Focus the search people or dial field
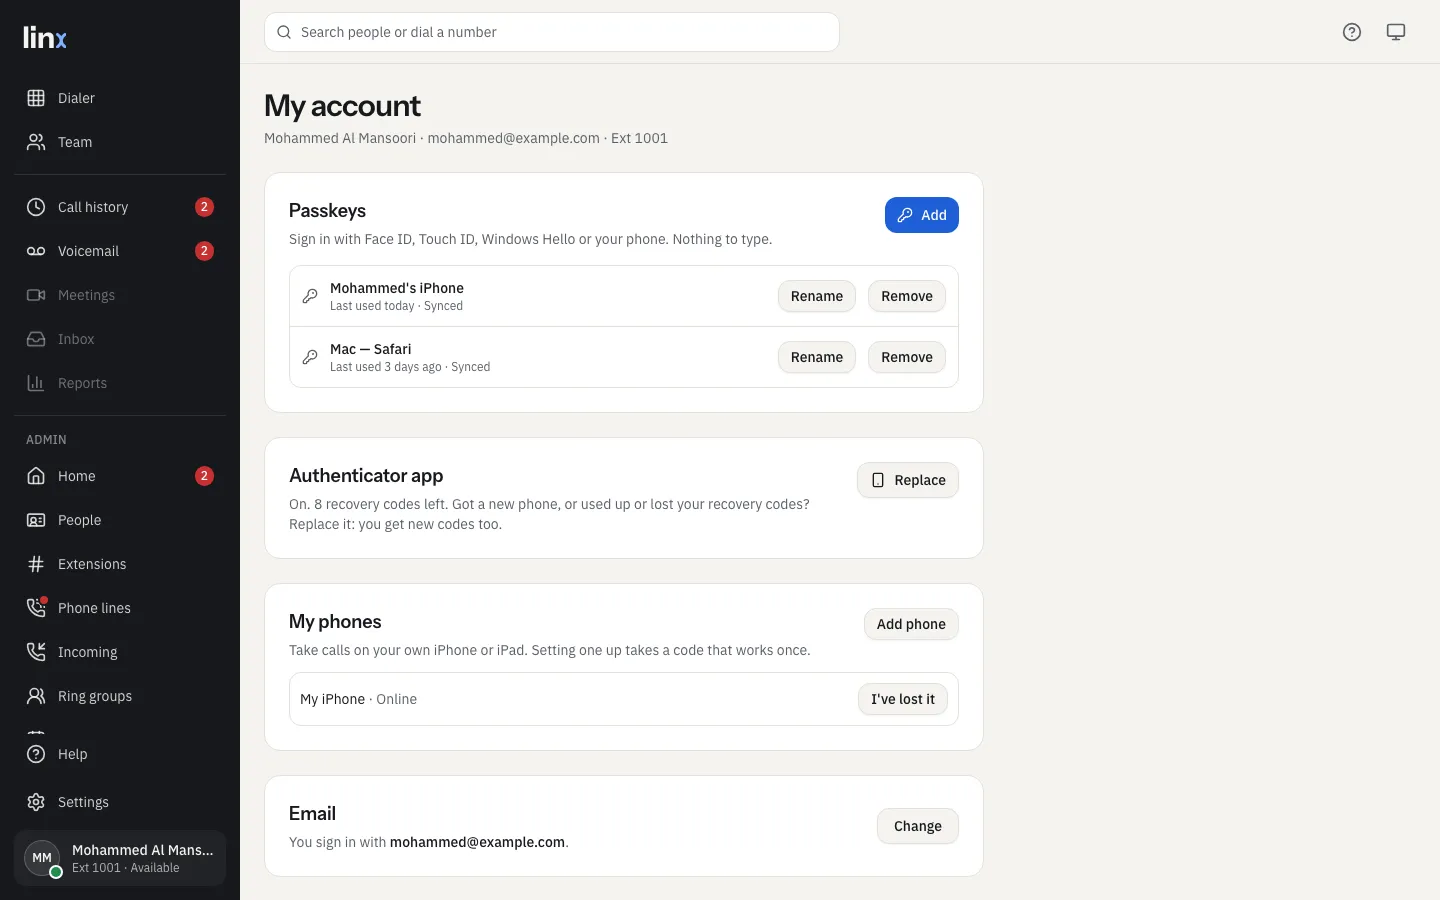The height and width of the screenshot is (900, 1440). pos(552,32)
